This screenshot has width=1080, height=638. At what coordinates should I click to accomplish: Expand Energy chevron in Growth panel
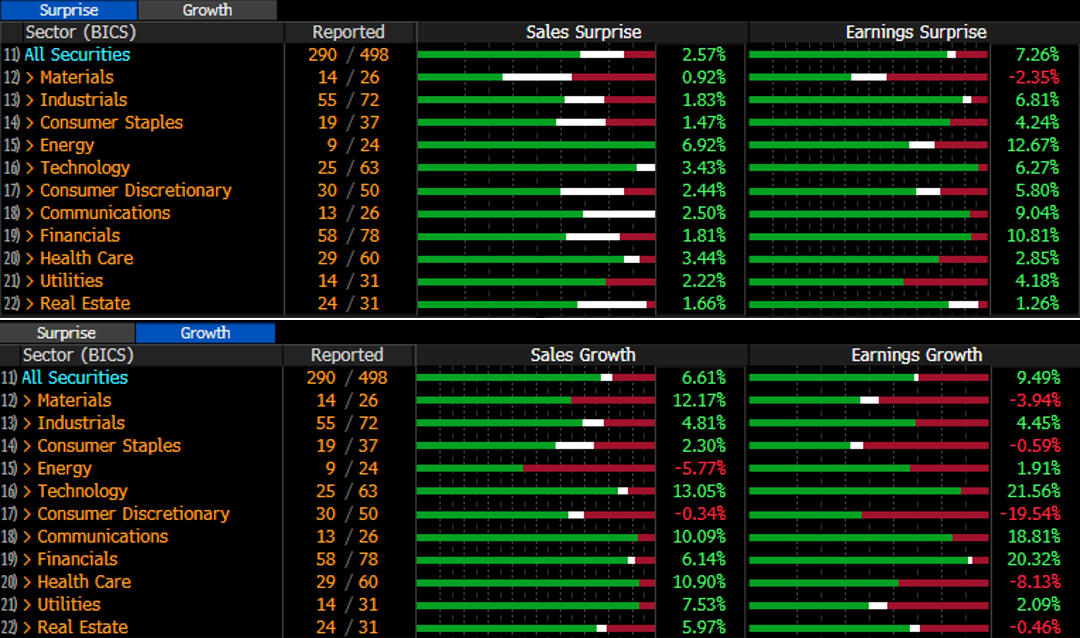coord(27,469)
